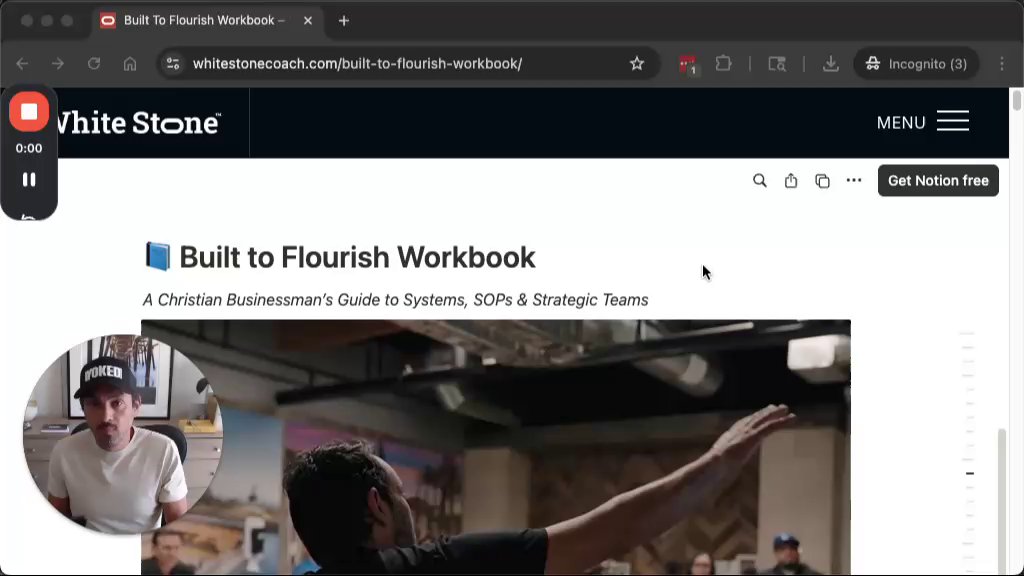Close the Built To Flourish Workbook tab

(x=308, y=21)
